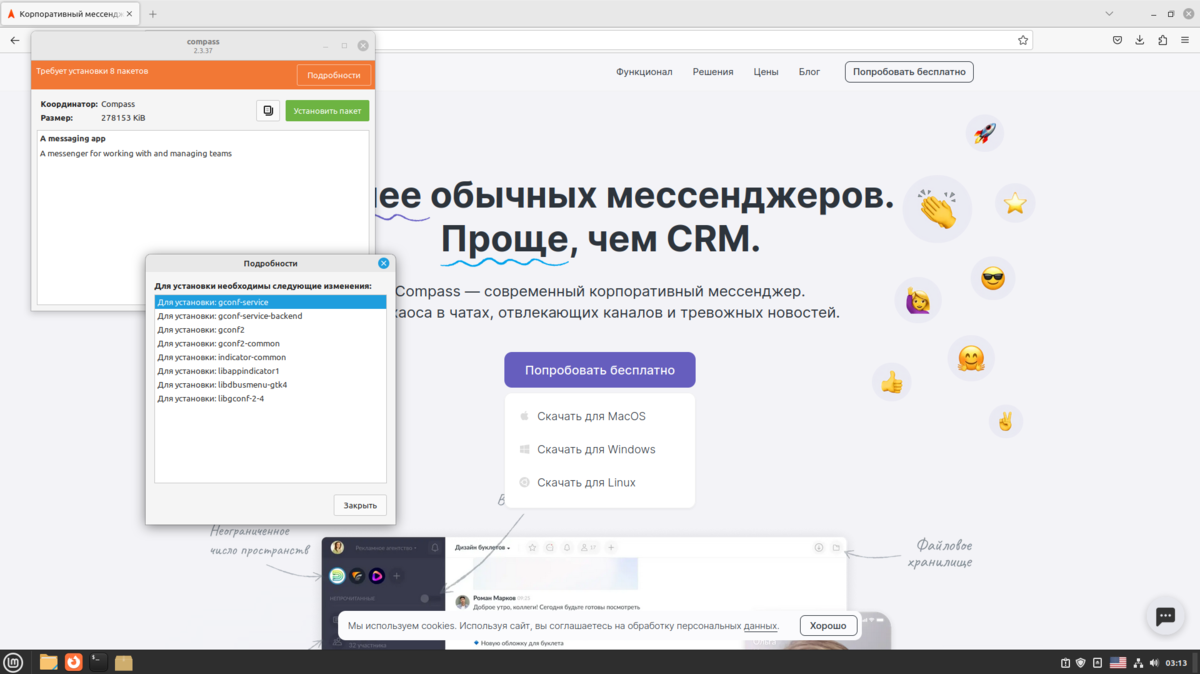Click the 03:13 clock in the panel
This screenshot has width=1200, height=674.
(x=1176, y=663)
